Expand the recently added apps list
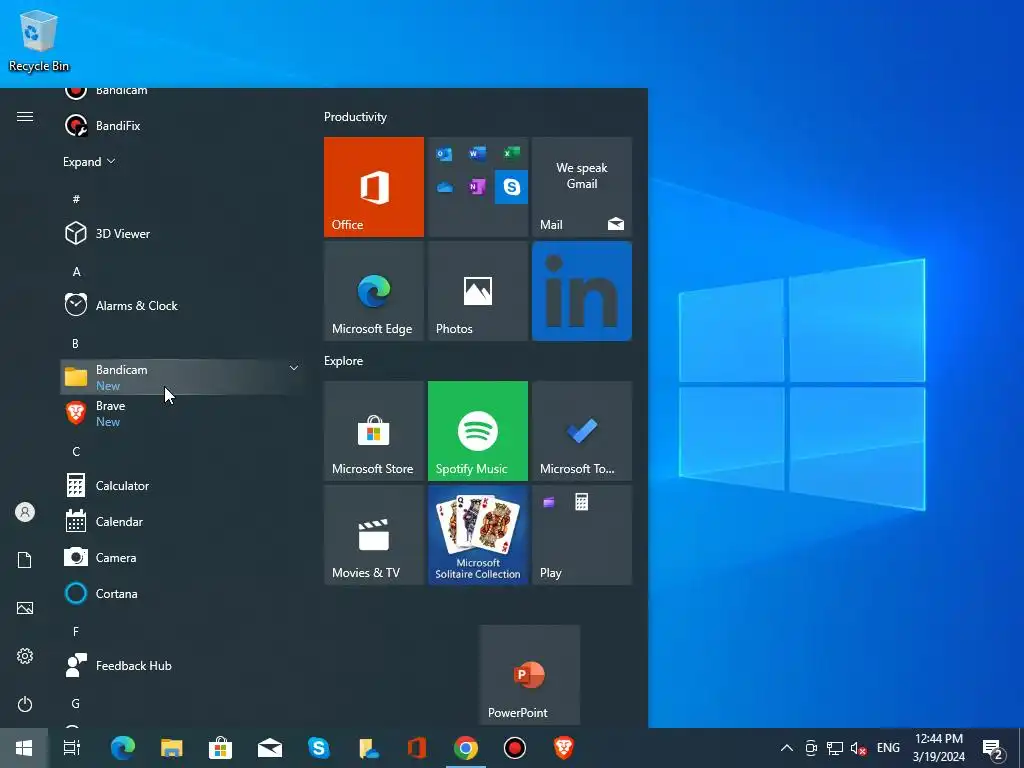Screen dimensions: 1024x768 pyautogui.click(x=89, y=162)
